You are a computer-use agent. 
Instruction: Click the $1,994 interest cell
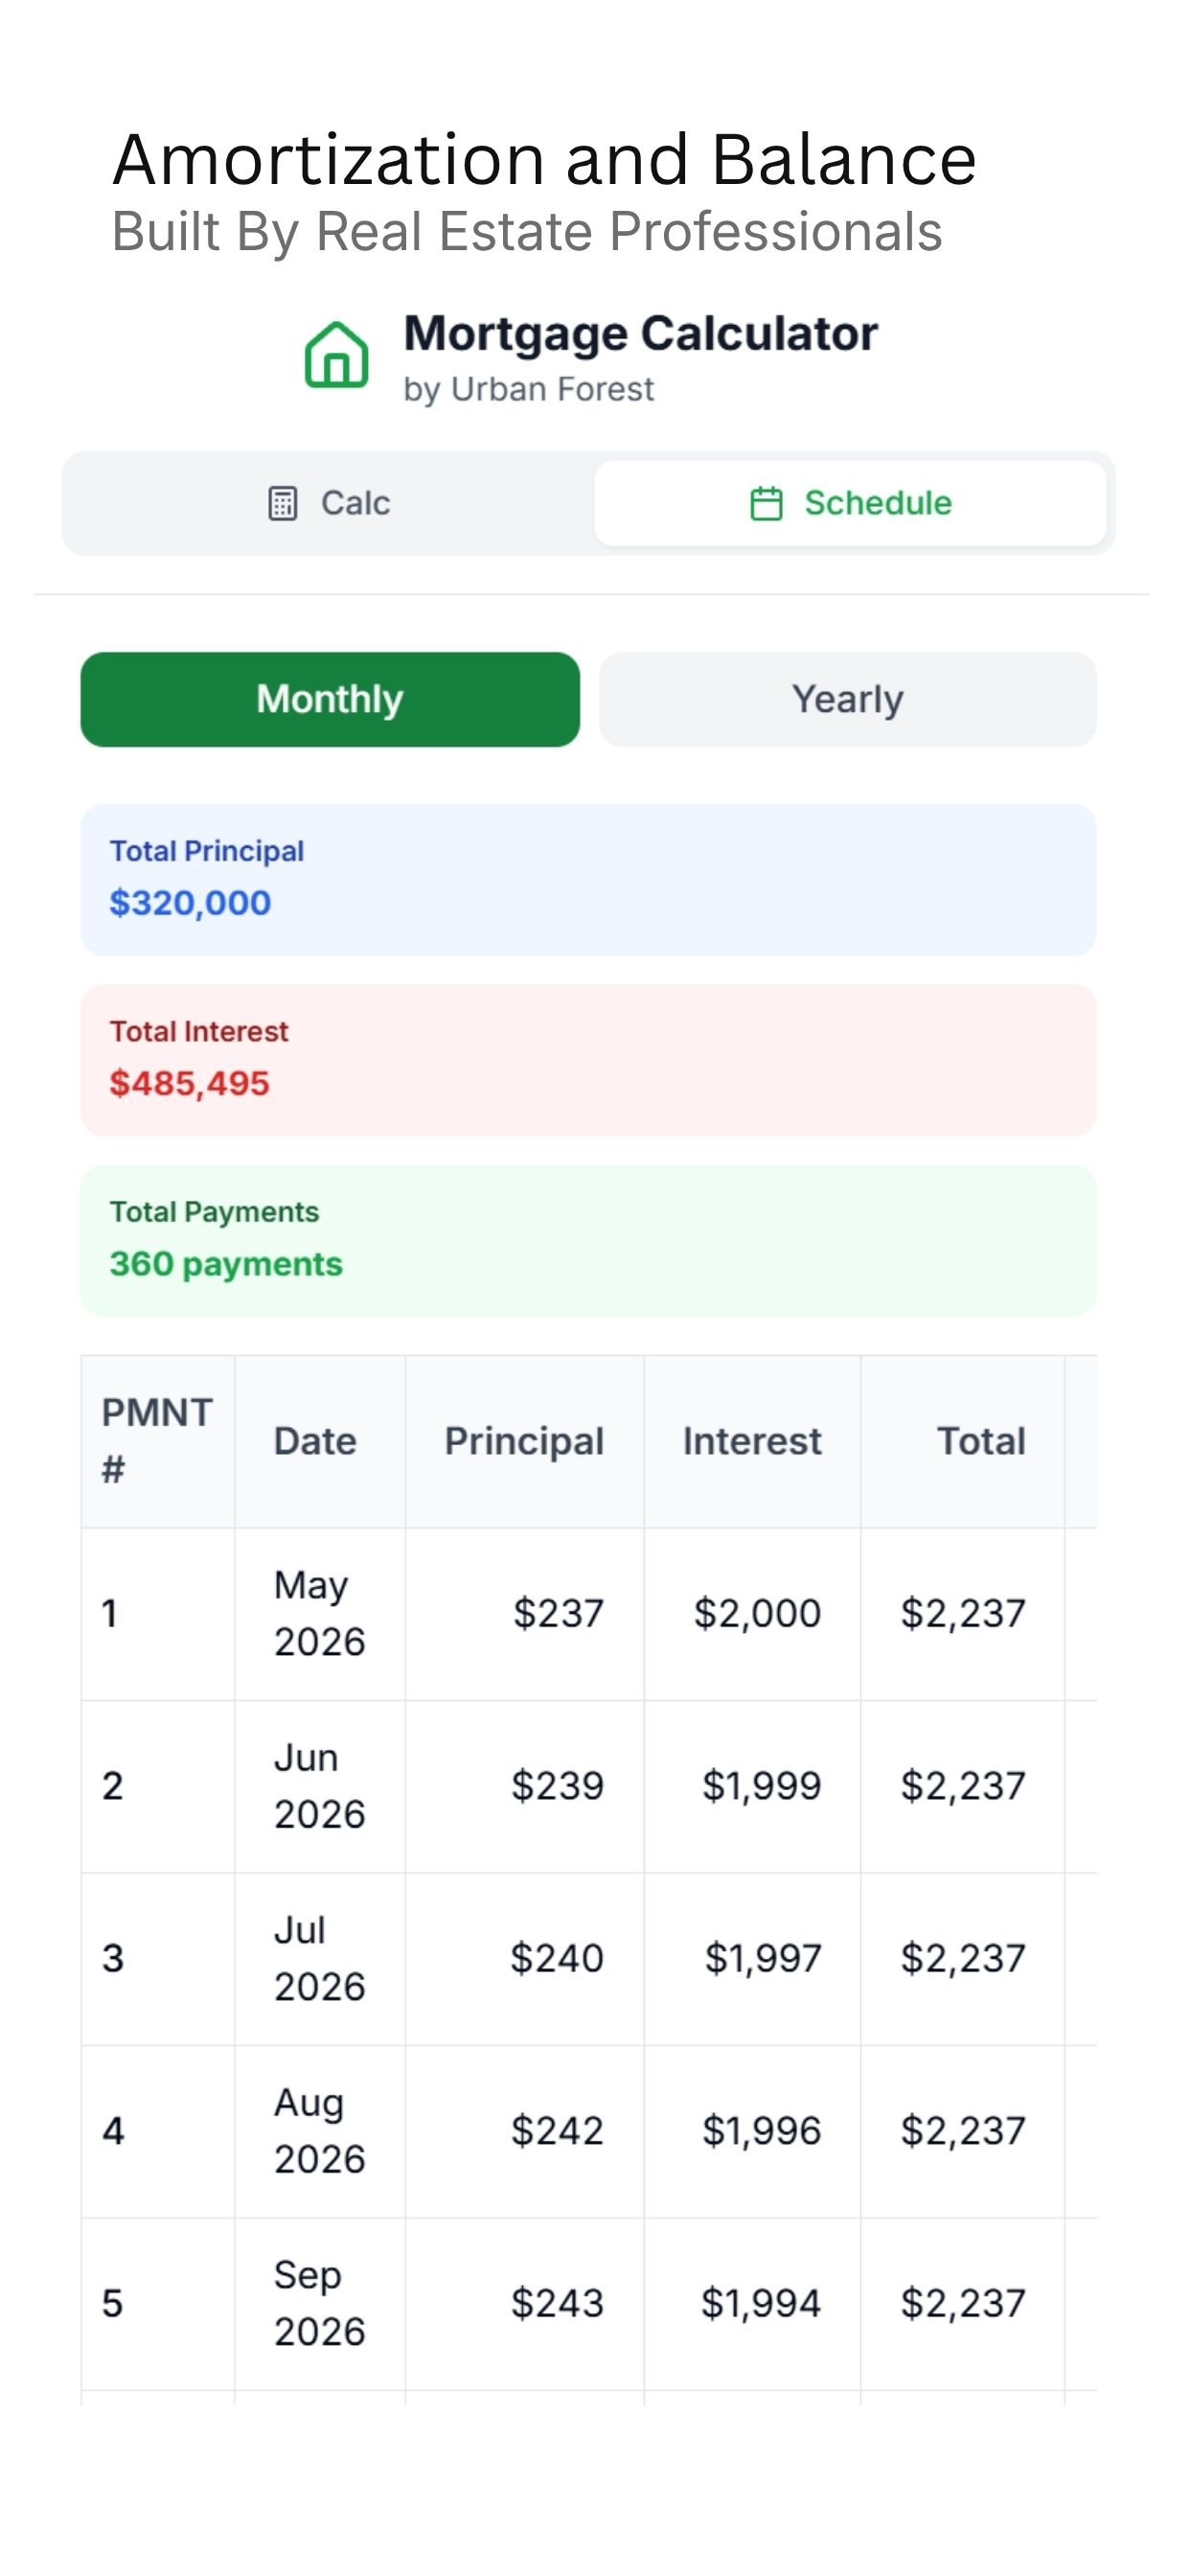pos(752,2304)
